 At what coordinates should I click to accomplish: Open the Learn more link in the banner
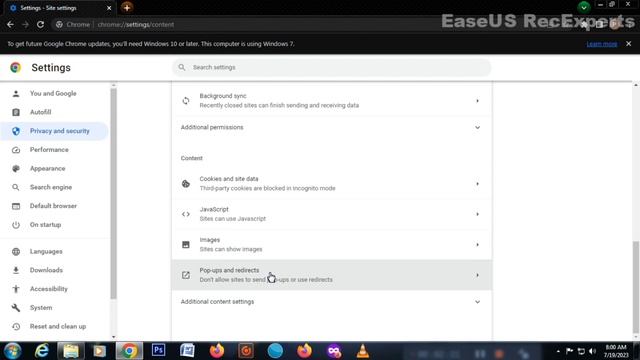click(602, 44)
